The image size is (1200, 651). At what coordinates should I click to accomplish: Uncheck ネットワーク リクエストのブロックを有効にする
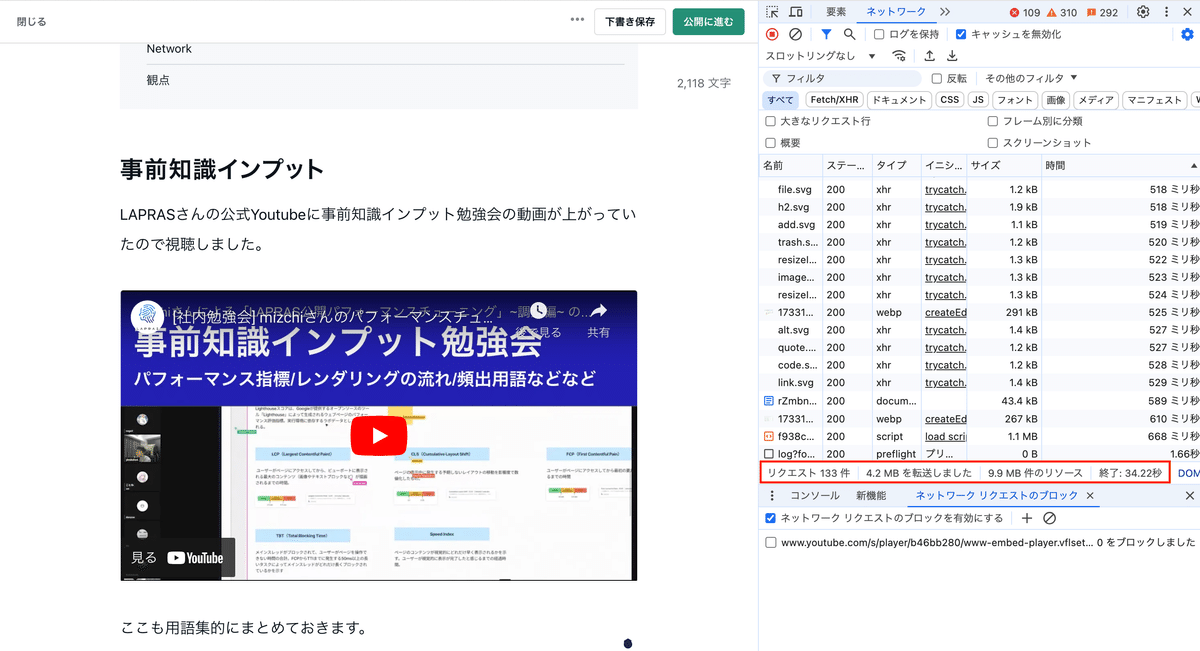click(x=770, y=518)
